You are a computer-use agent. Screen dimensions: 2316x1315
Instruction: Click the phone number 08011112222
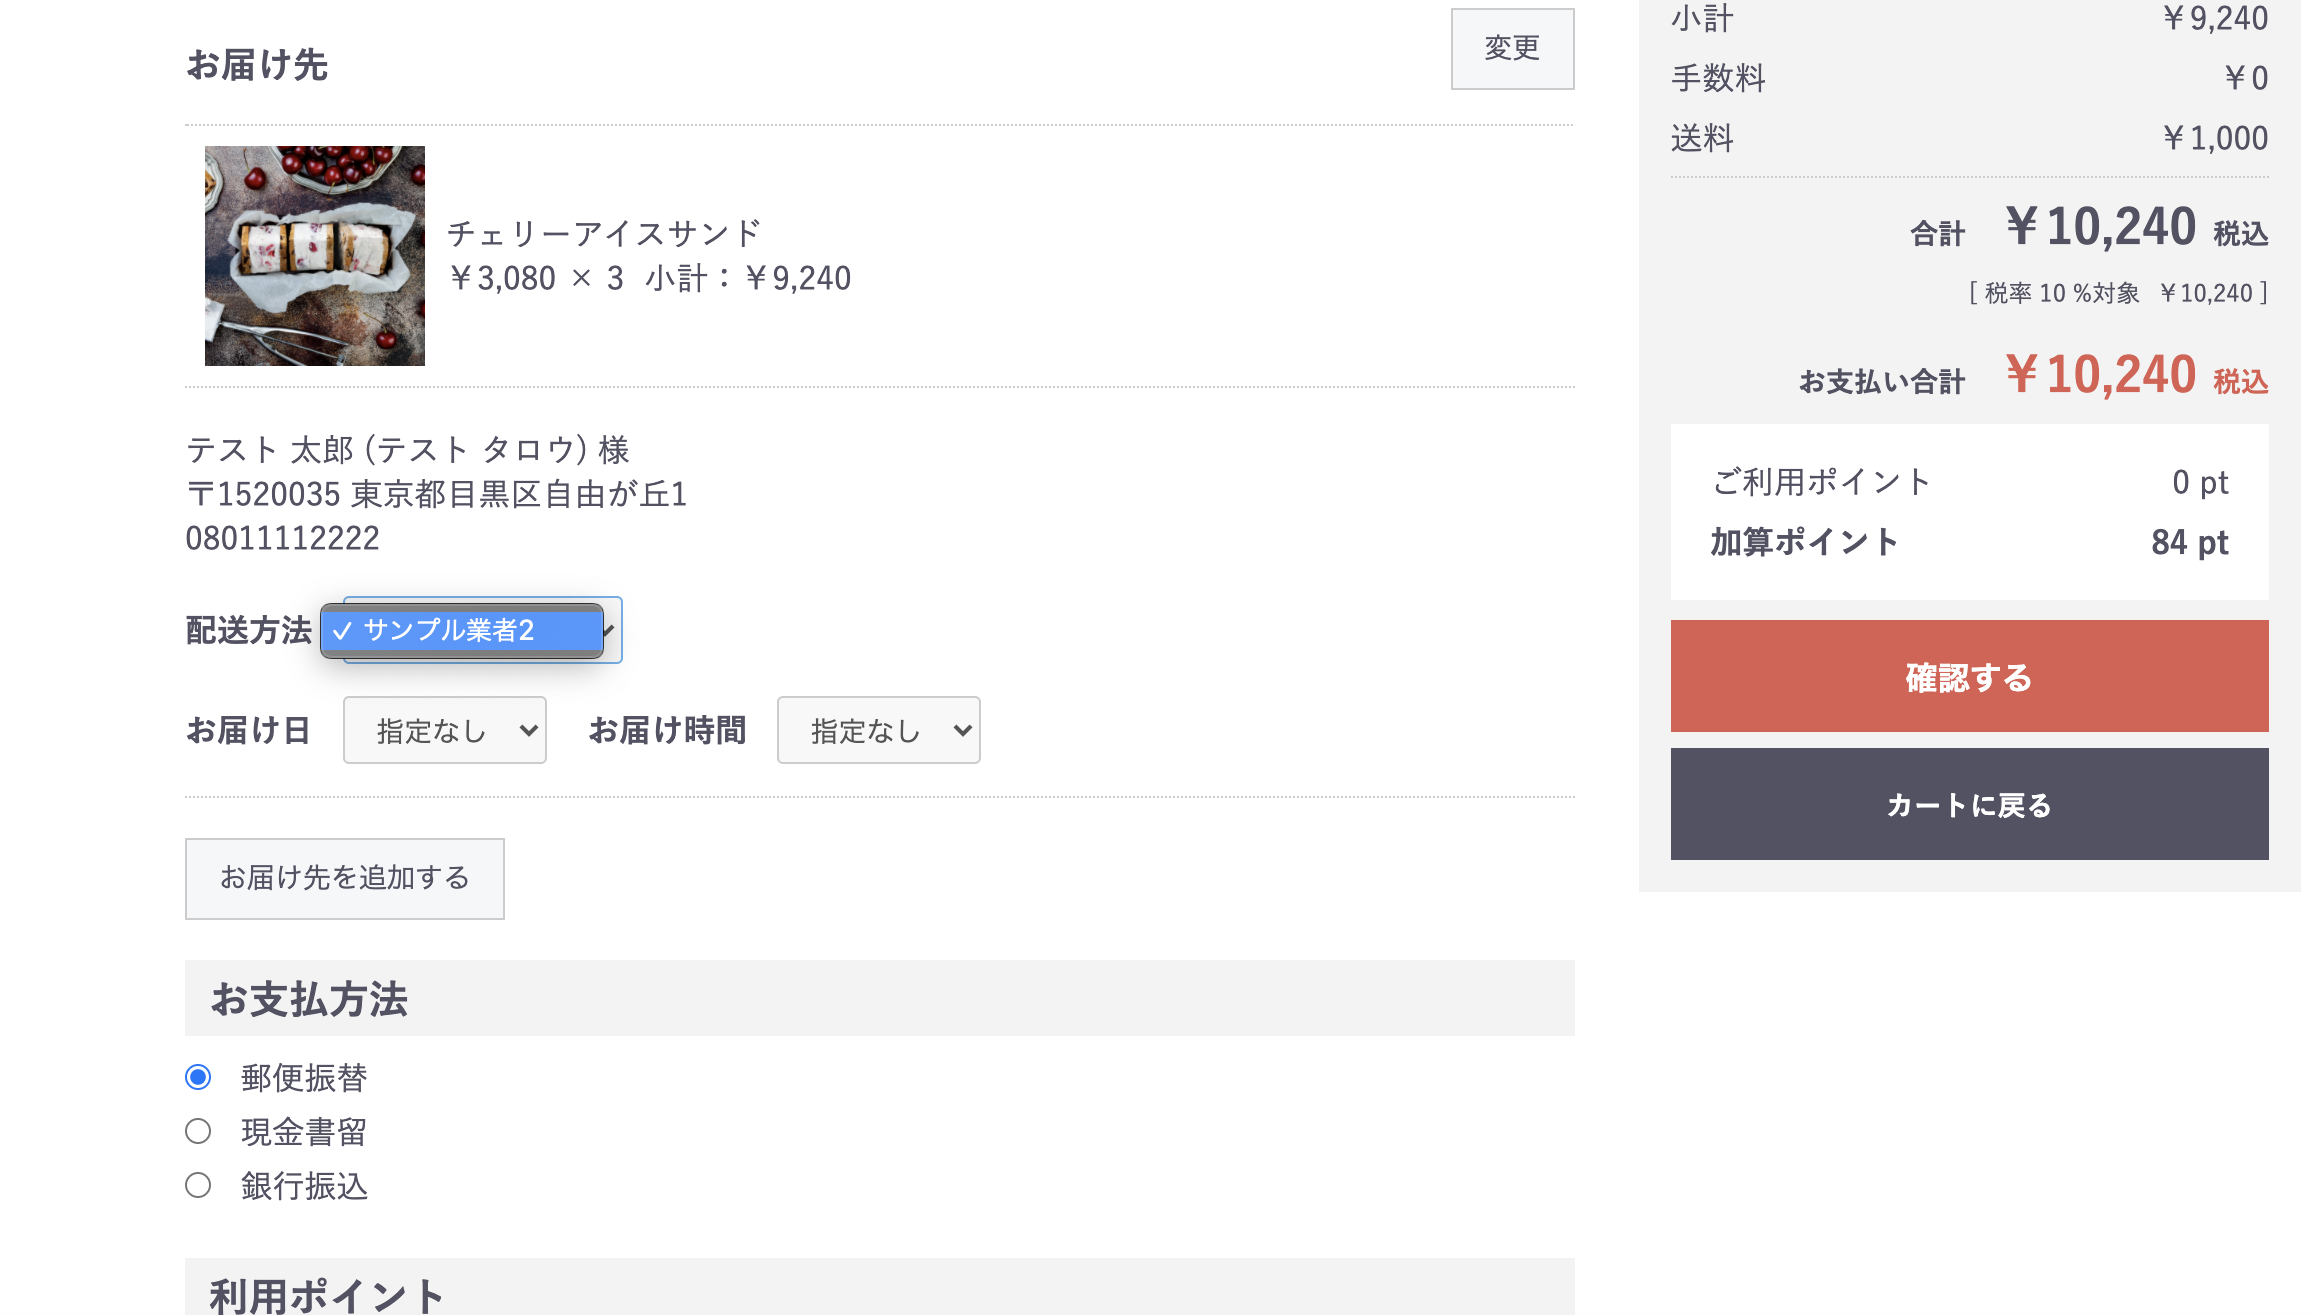coord(283,538)
